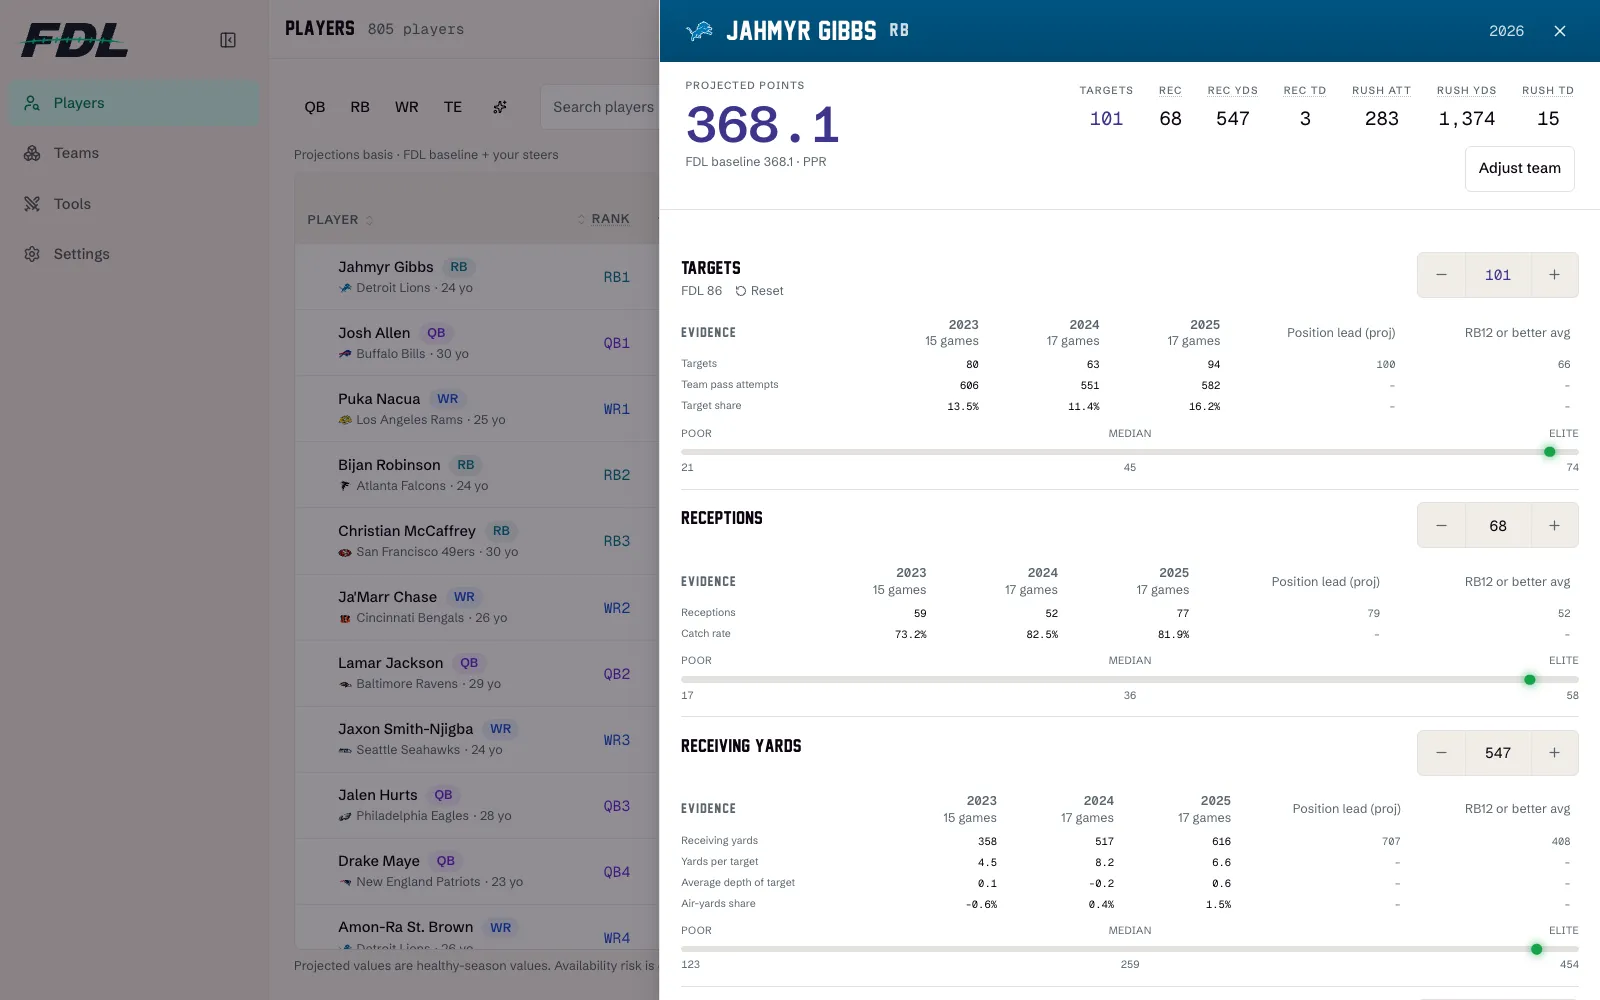Sort the list by the PLAYER column
Screen dimensions: 1600x1000
click(x=340, y=220)
